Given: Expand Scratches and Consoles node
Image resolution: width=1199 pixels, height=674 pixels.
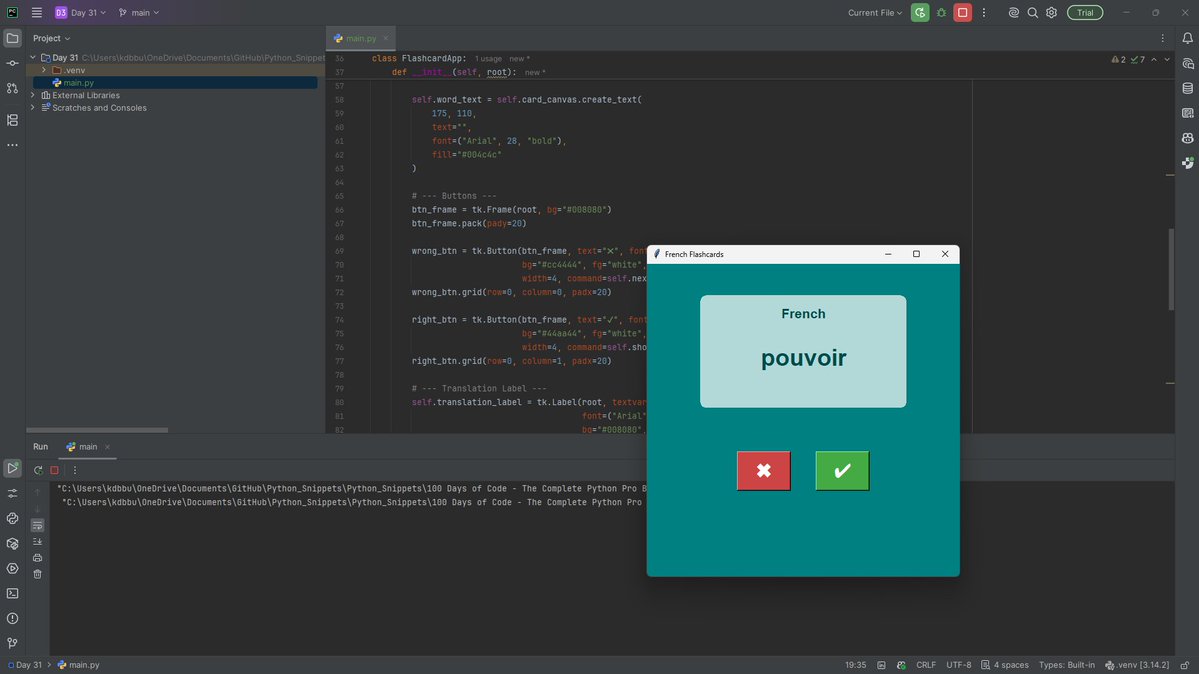Looking at the screenshot, I should coord(33,108).
